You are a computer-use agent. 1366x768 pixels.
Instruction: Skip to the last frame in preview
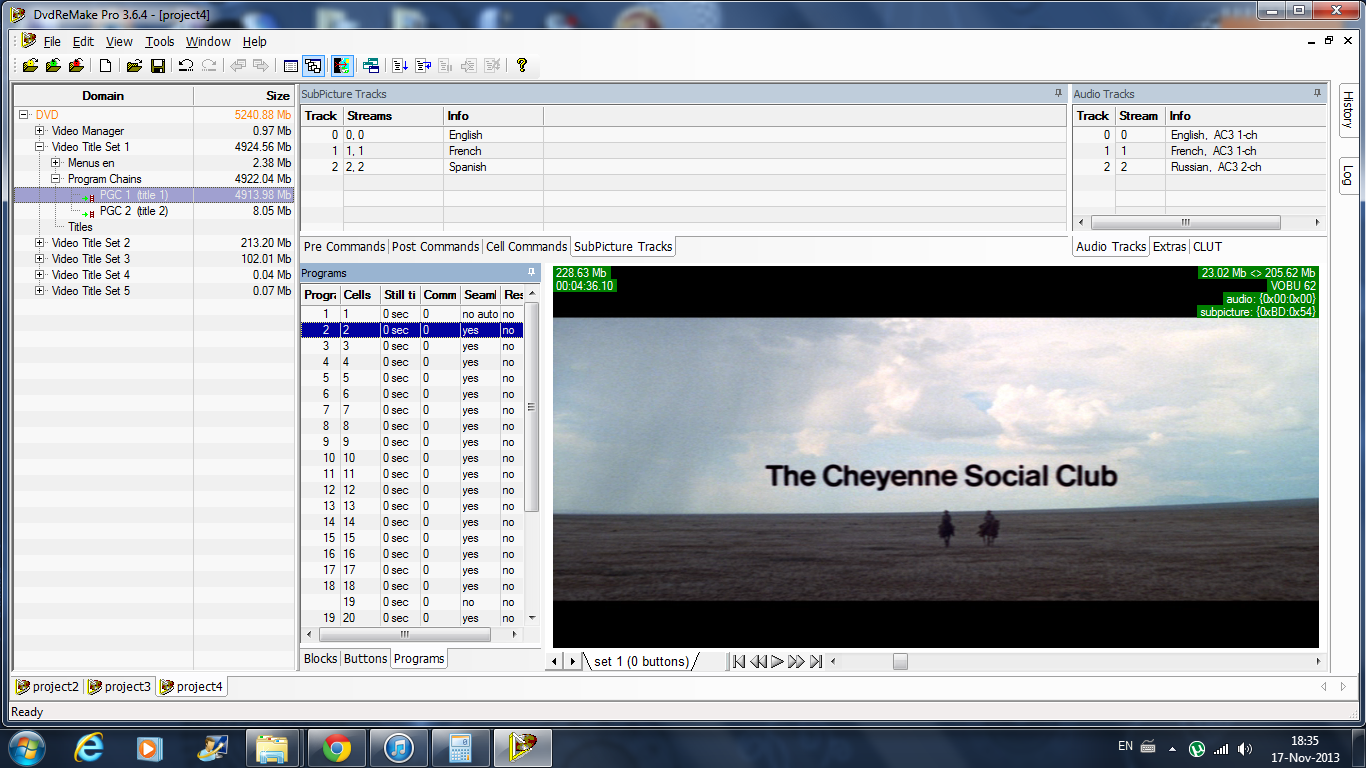(816, 661)
